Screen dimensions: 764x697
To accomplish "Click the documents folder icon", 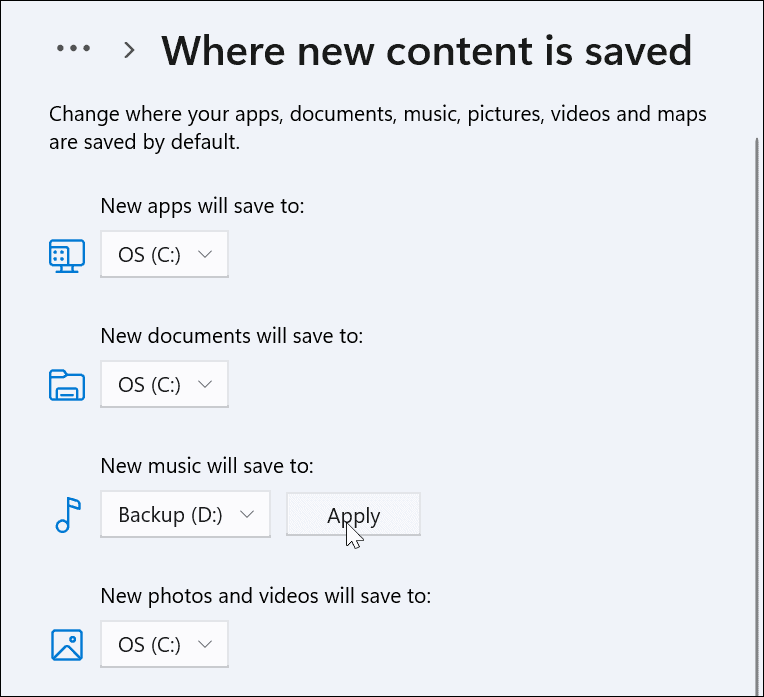I will [67, 385].
